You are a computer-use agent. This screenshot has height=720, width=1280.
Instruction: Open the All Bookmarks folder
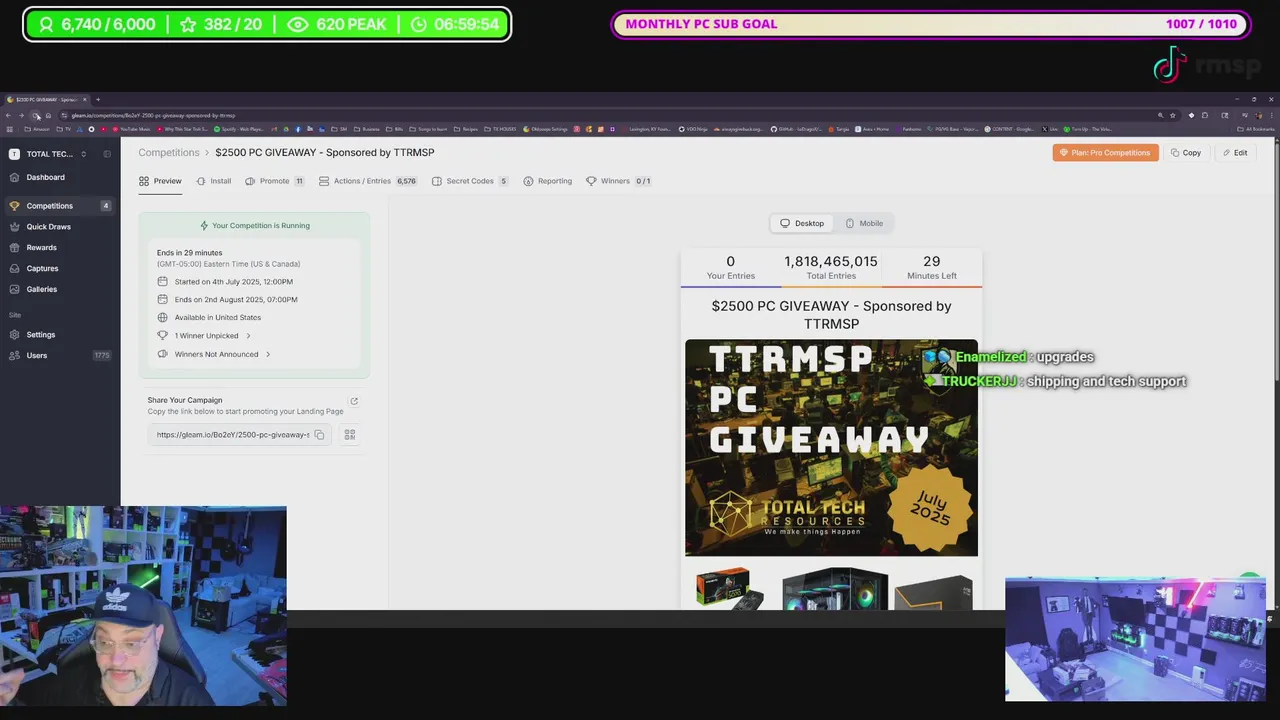pyautogui.click(x=1257, y=129)
